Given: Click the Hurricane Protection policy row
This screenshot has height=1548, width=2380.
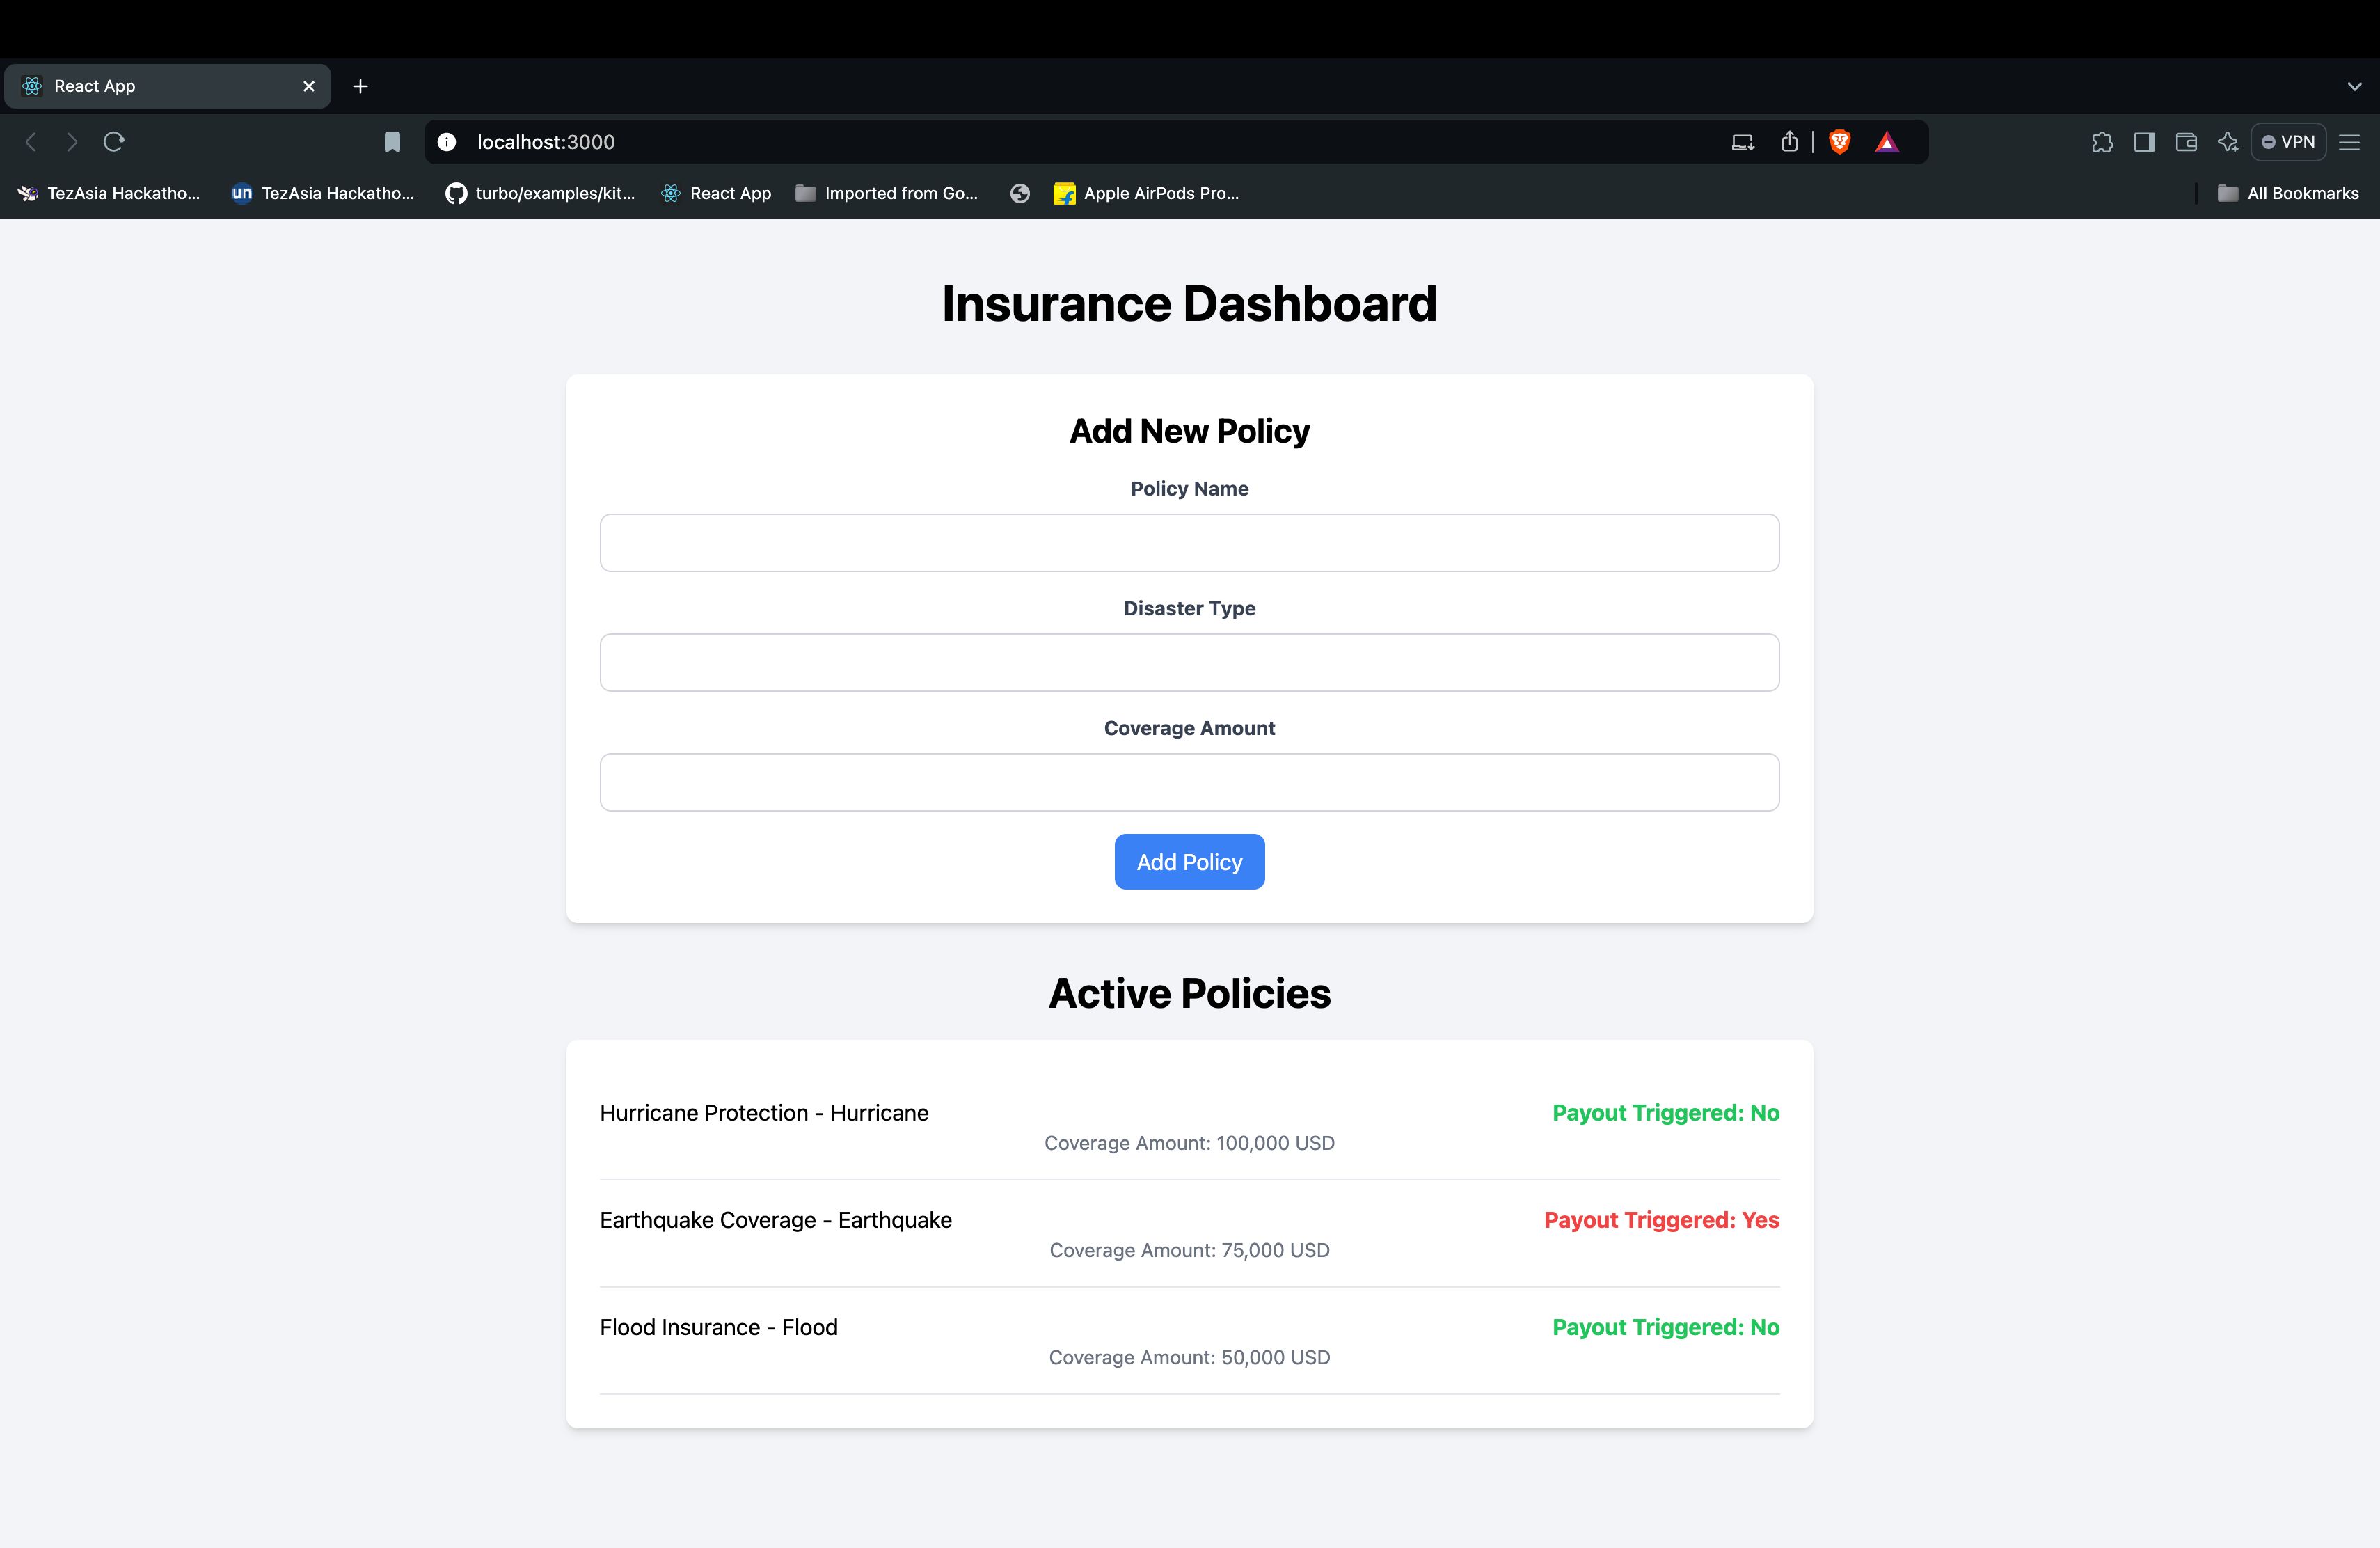Looking at the screenshot, I should tap(1190, 1125).
